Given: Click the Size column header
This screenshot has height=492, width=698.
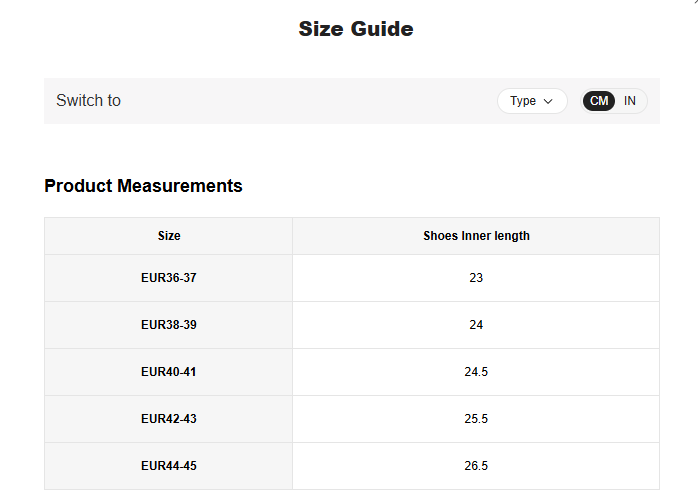Looking at the screenshot, I should (169, 236).
